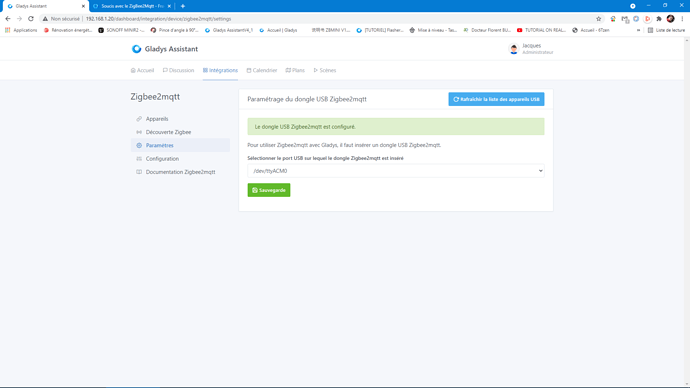
Task: Open Intégrations menu item
Action: (x=220, y=70)
